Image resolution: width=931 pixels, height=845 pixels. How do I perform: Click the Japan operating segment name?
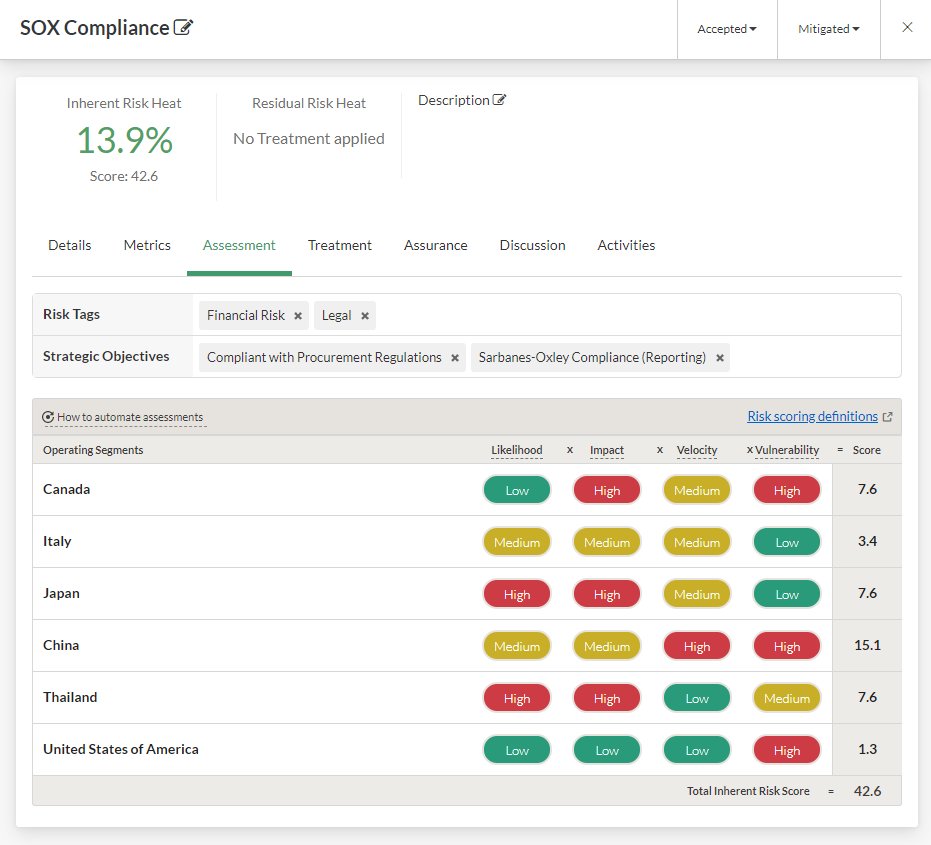(x=61, y=593)
